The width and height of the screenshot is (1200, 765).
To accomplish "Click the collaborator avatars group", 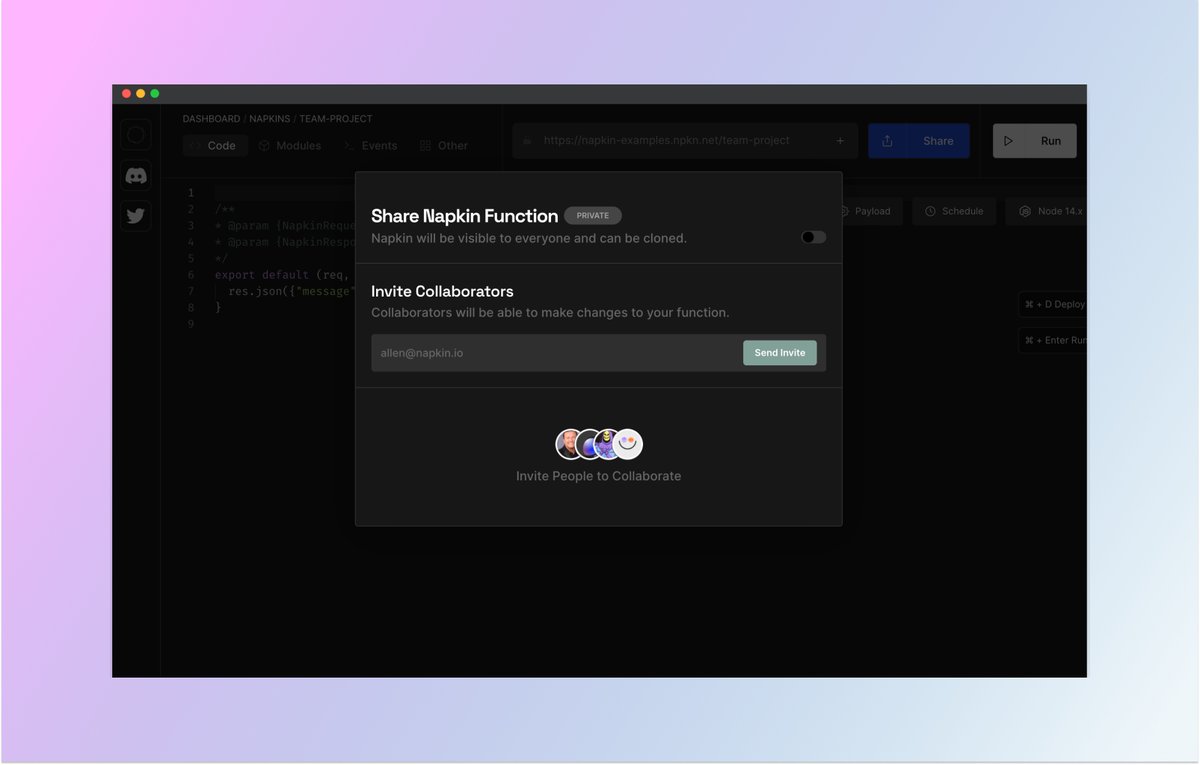I will (599, 444).
